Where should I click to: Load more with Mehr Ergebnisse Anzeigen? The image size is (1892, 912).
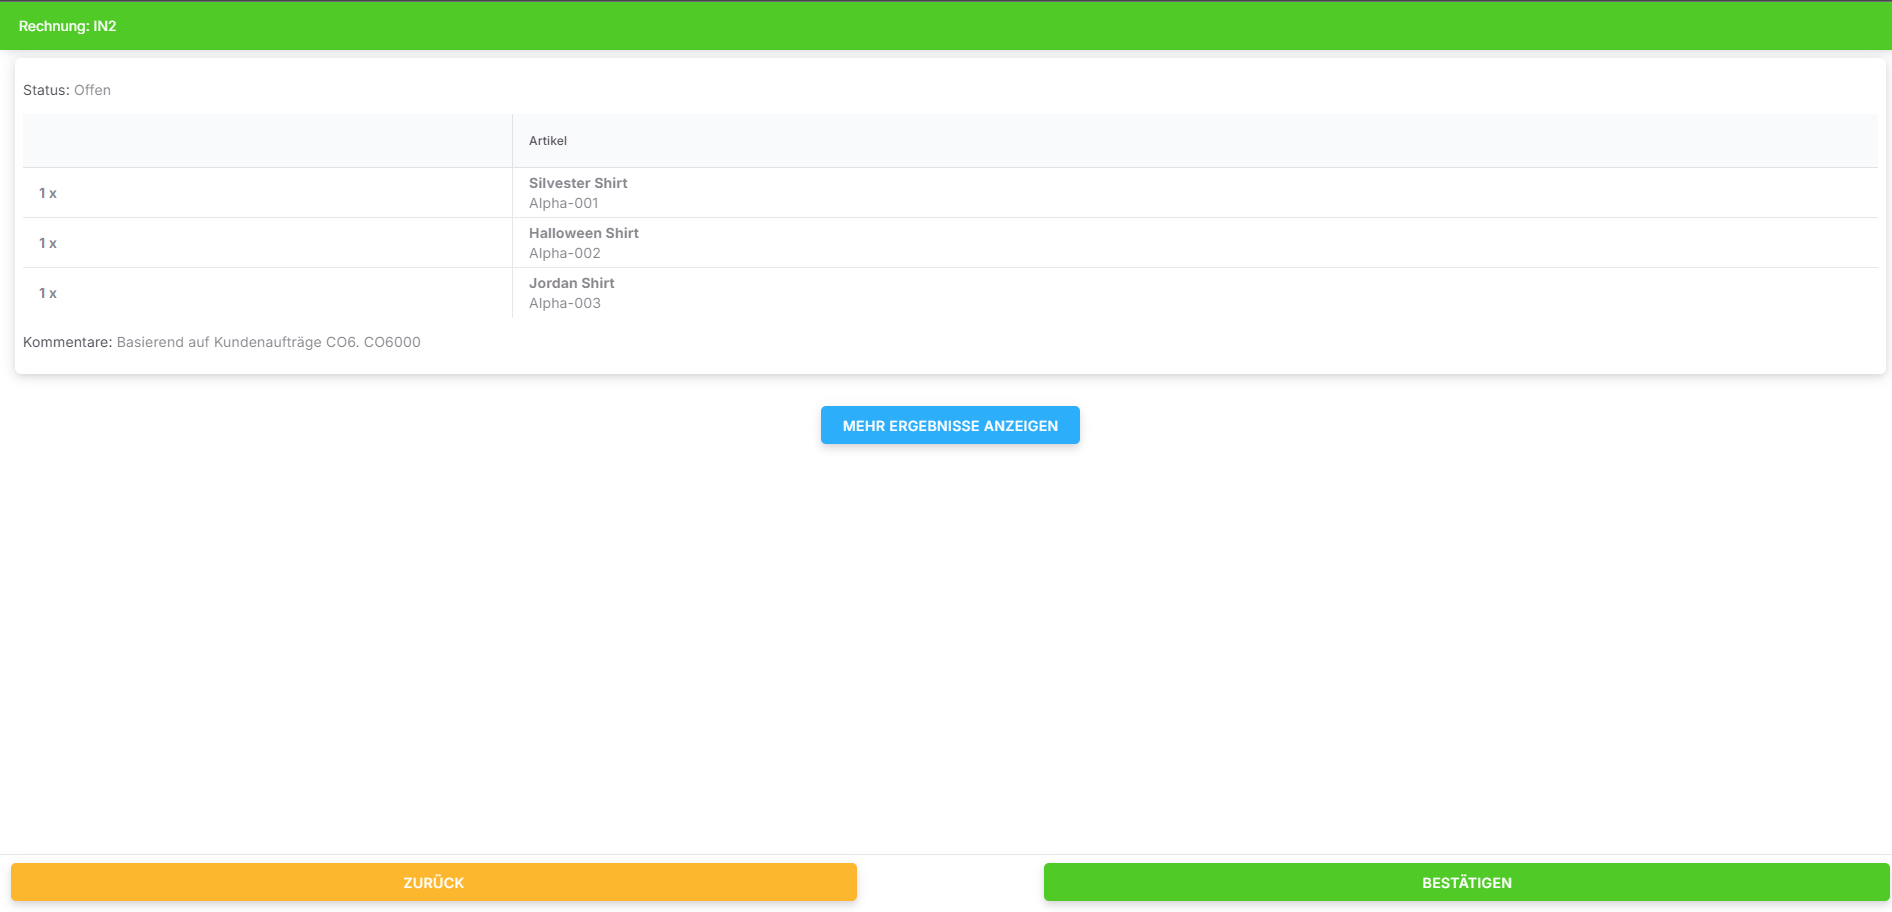click(950, 425)
